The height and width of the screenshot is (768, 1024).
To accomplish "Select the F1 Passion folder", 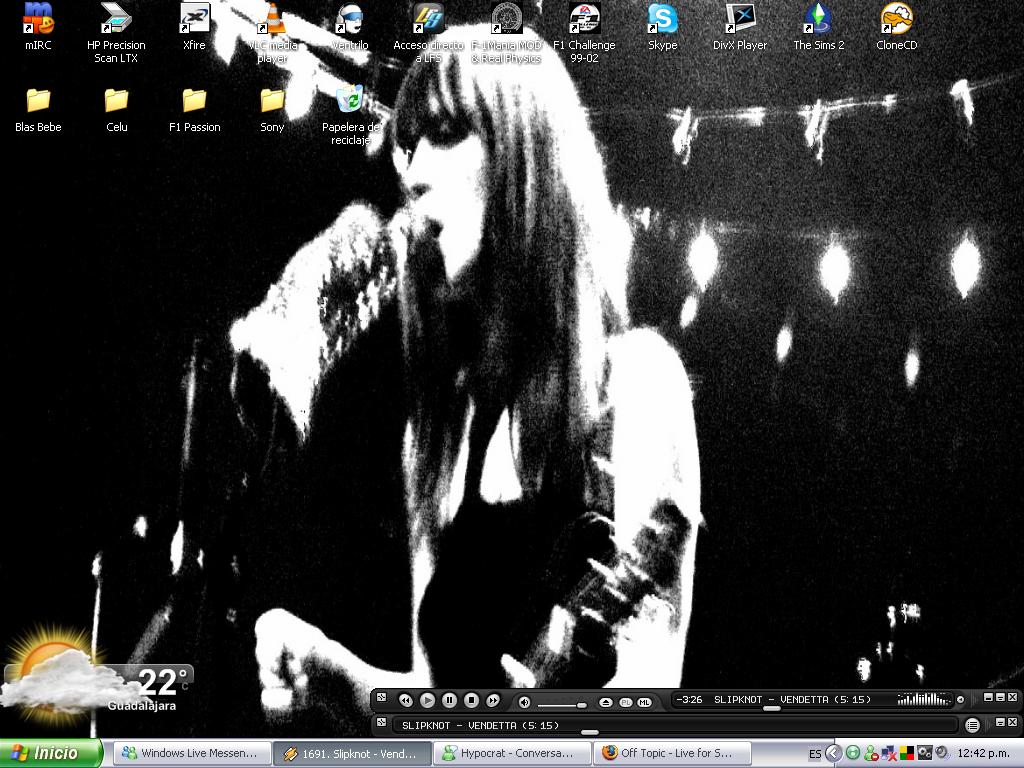I will 194,110.
